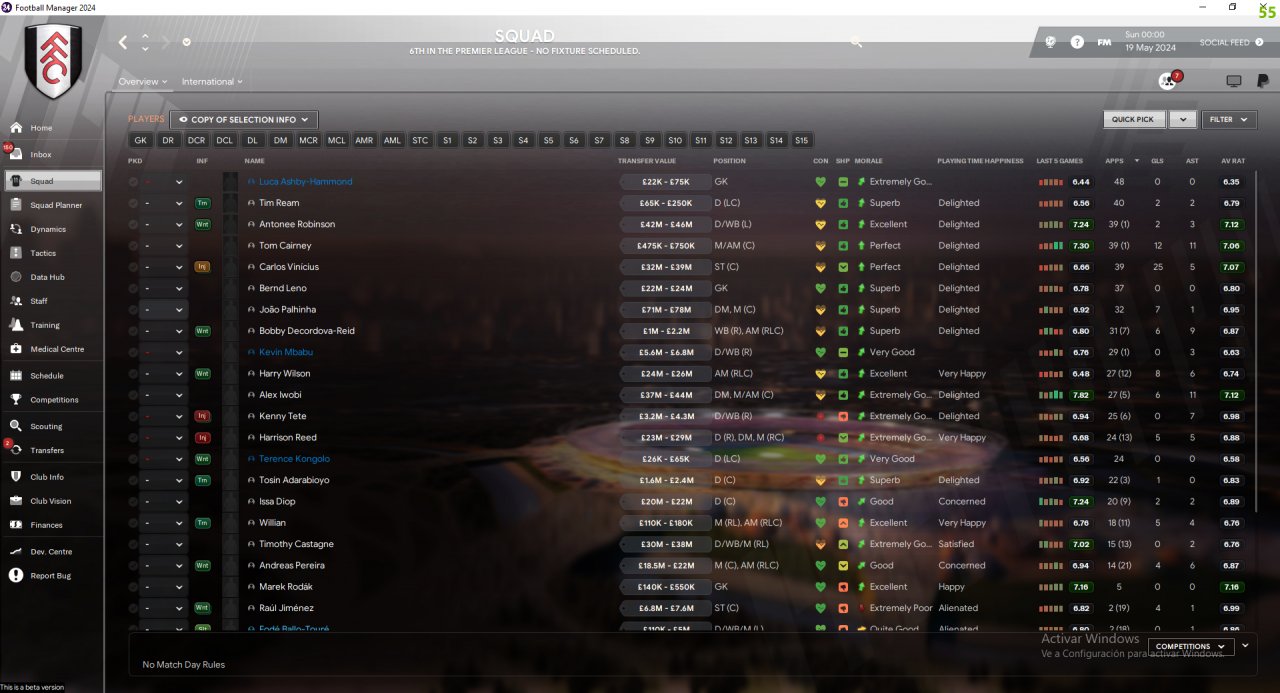The height and width of the screenshot is (693, 1280).
Task: Toggle selection circle for Issa Diop
Action: (133, 502)
